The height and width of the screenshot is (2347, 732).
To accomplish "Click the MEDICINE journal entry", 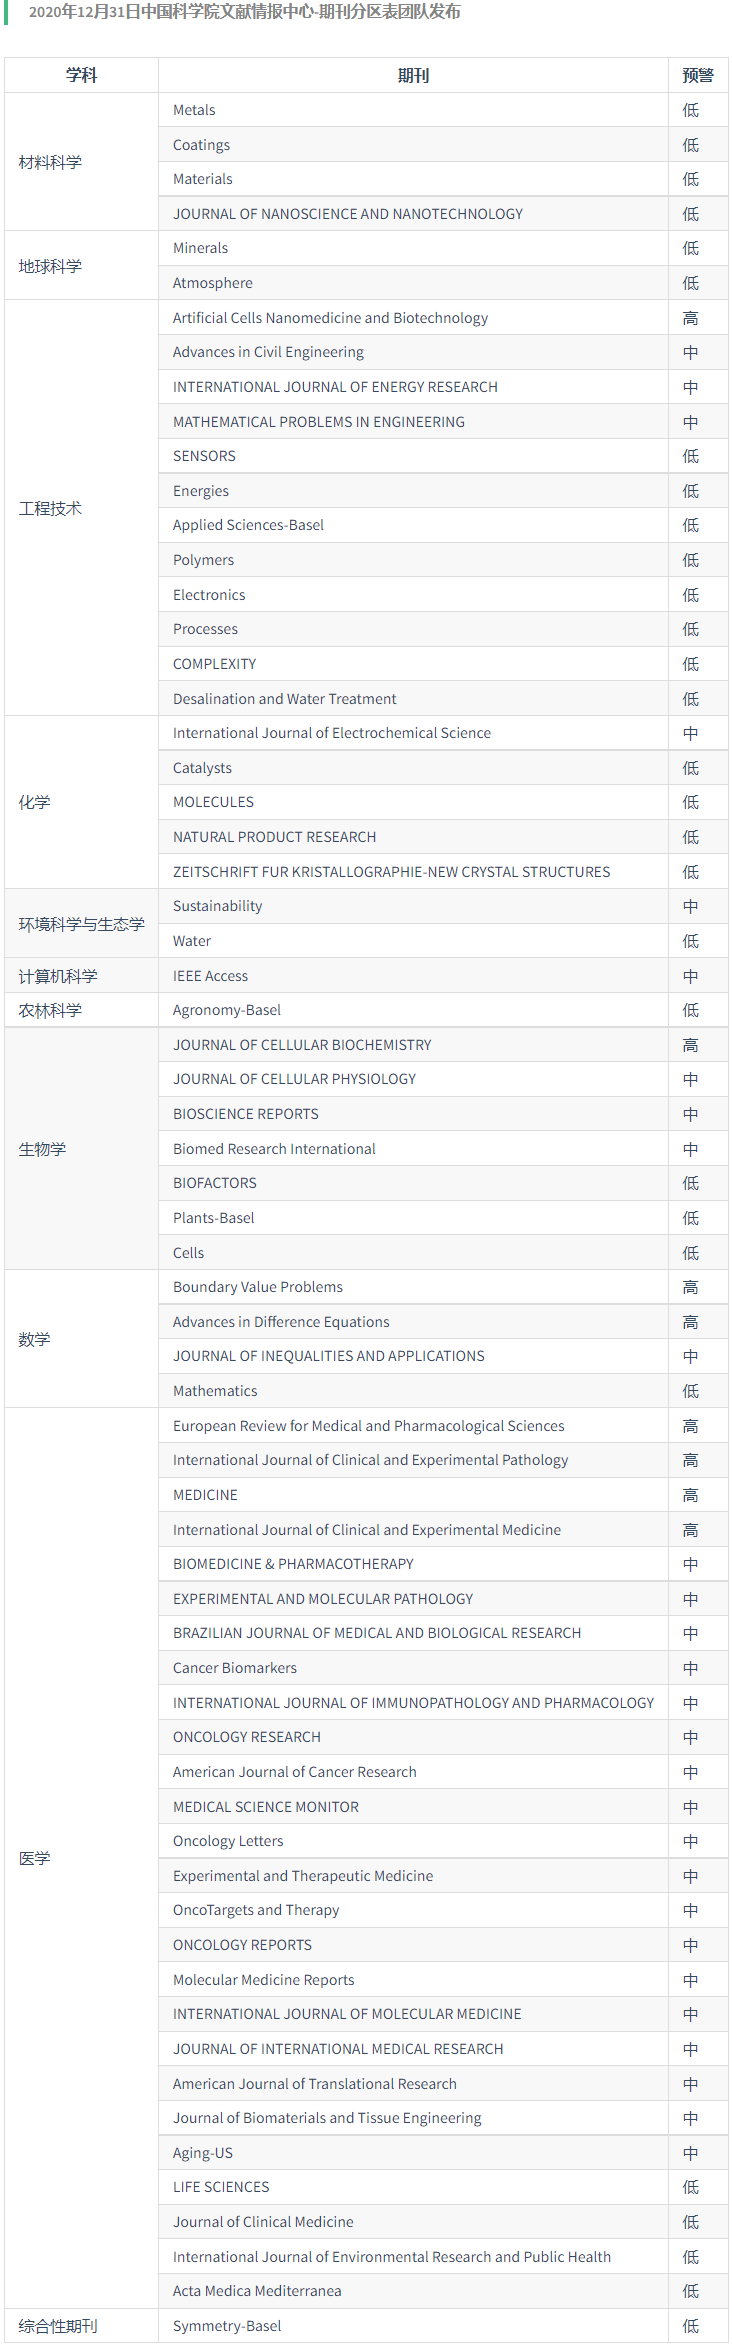I will (x=205, y=1495).
